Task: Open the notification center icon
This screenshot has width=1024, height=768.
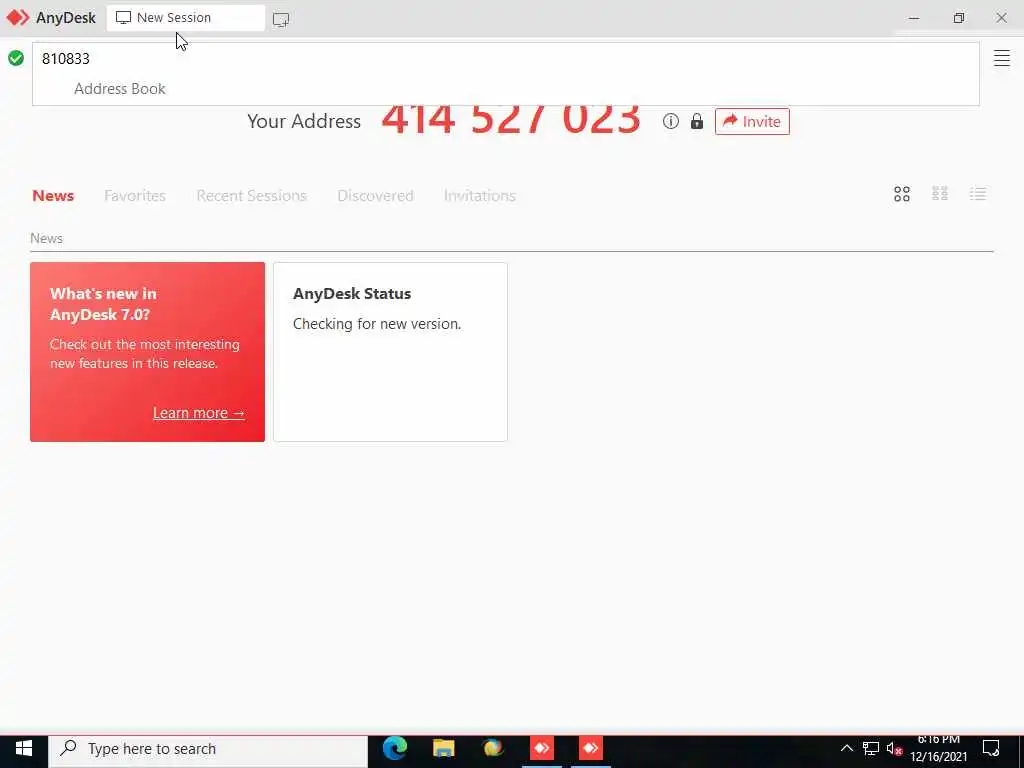Action: click(991, 748)
